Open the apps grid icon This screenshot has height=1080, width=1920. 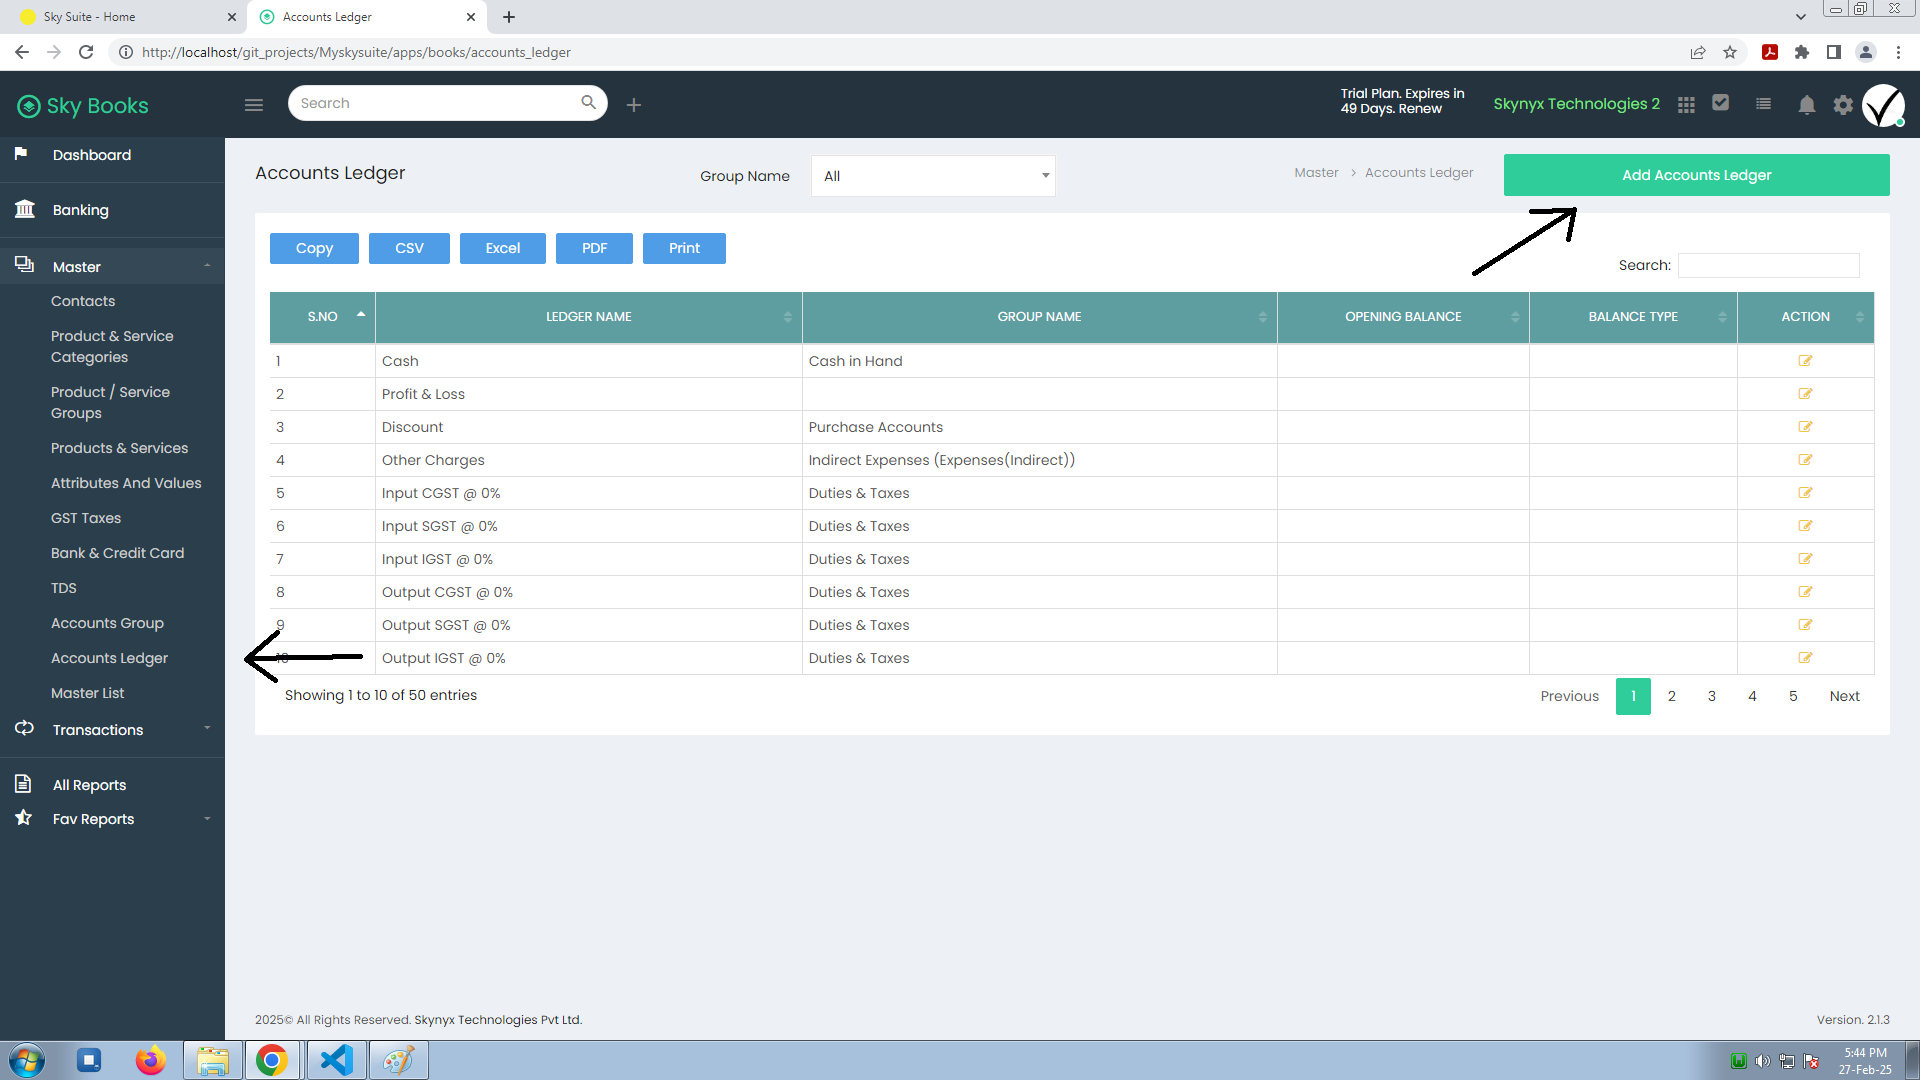[x=1686, y=104]
